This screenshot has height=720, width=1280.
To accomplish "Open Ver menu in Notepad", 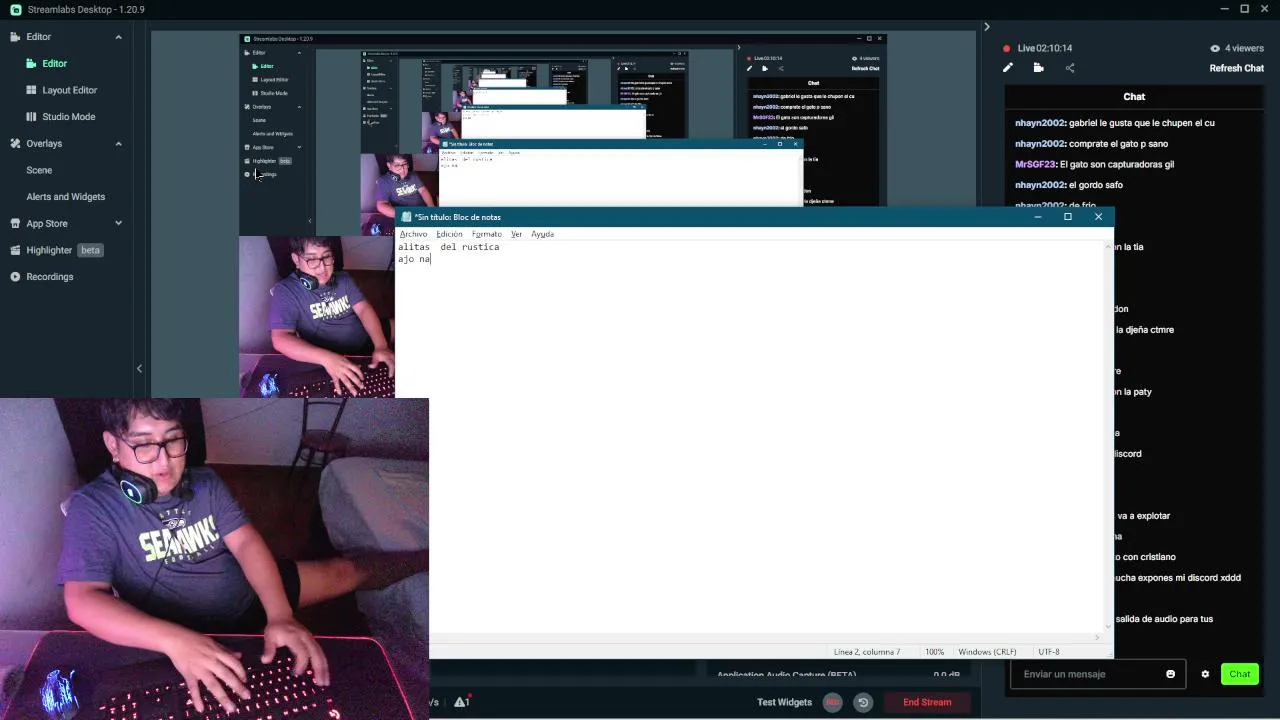I will [x=516, y=234].
